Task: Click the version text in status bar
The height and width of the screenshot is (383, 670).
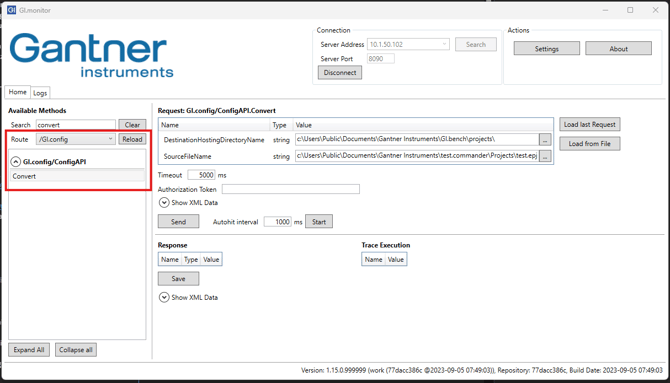Action: [x=482, y=370]
